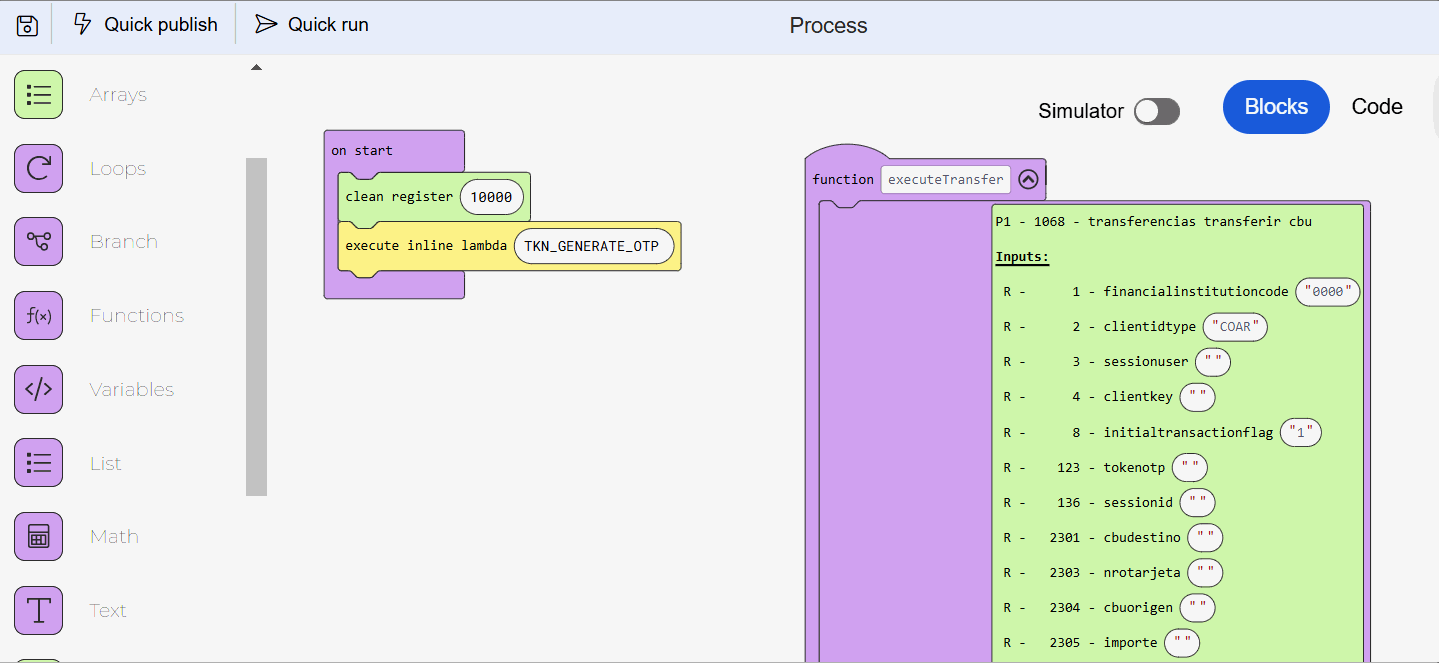This screenshot has height=663, width=1439.
Task: Edit the executeTransfer function name field
Action: [945, 180]
